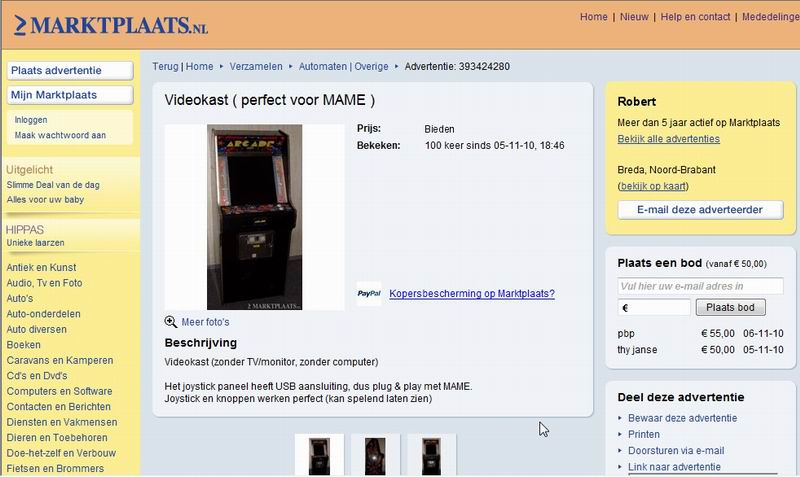Focus the euro bid amount field
Screen dimensions: 800x477
click(654, 308)
